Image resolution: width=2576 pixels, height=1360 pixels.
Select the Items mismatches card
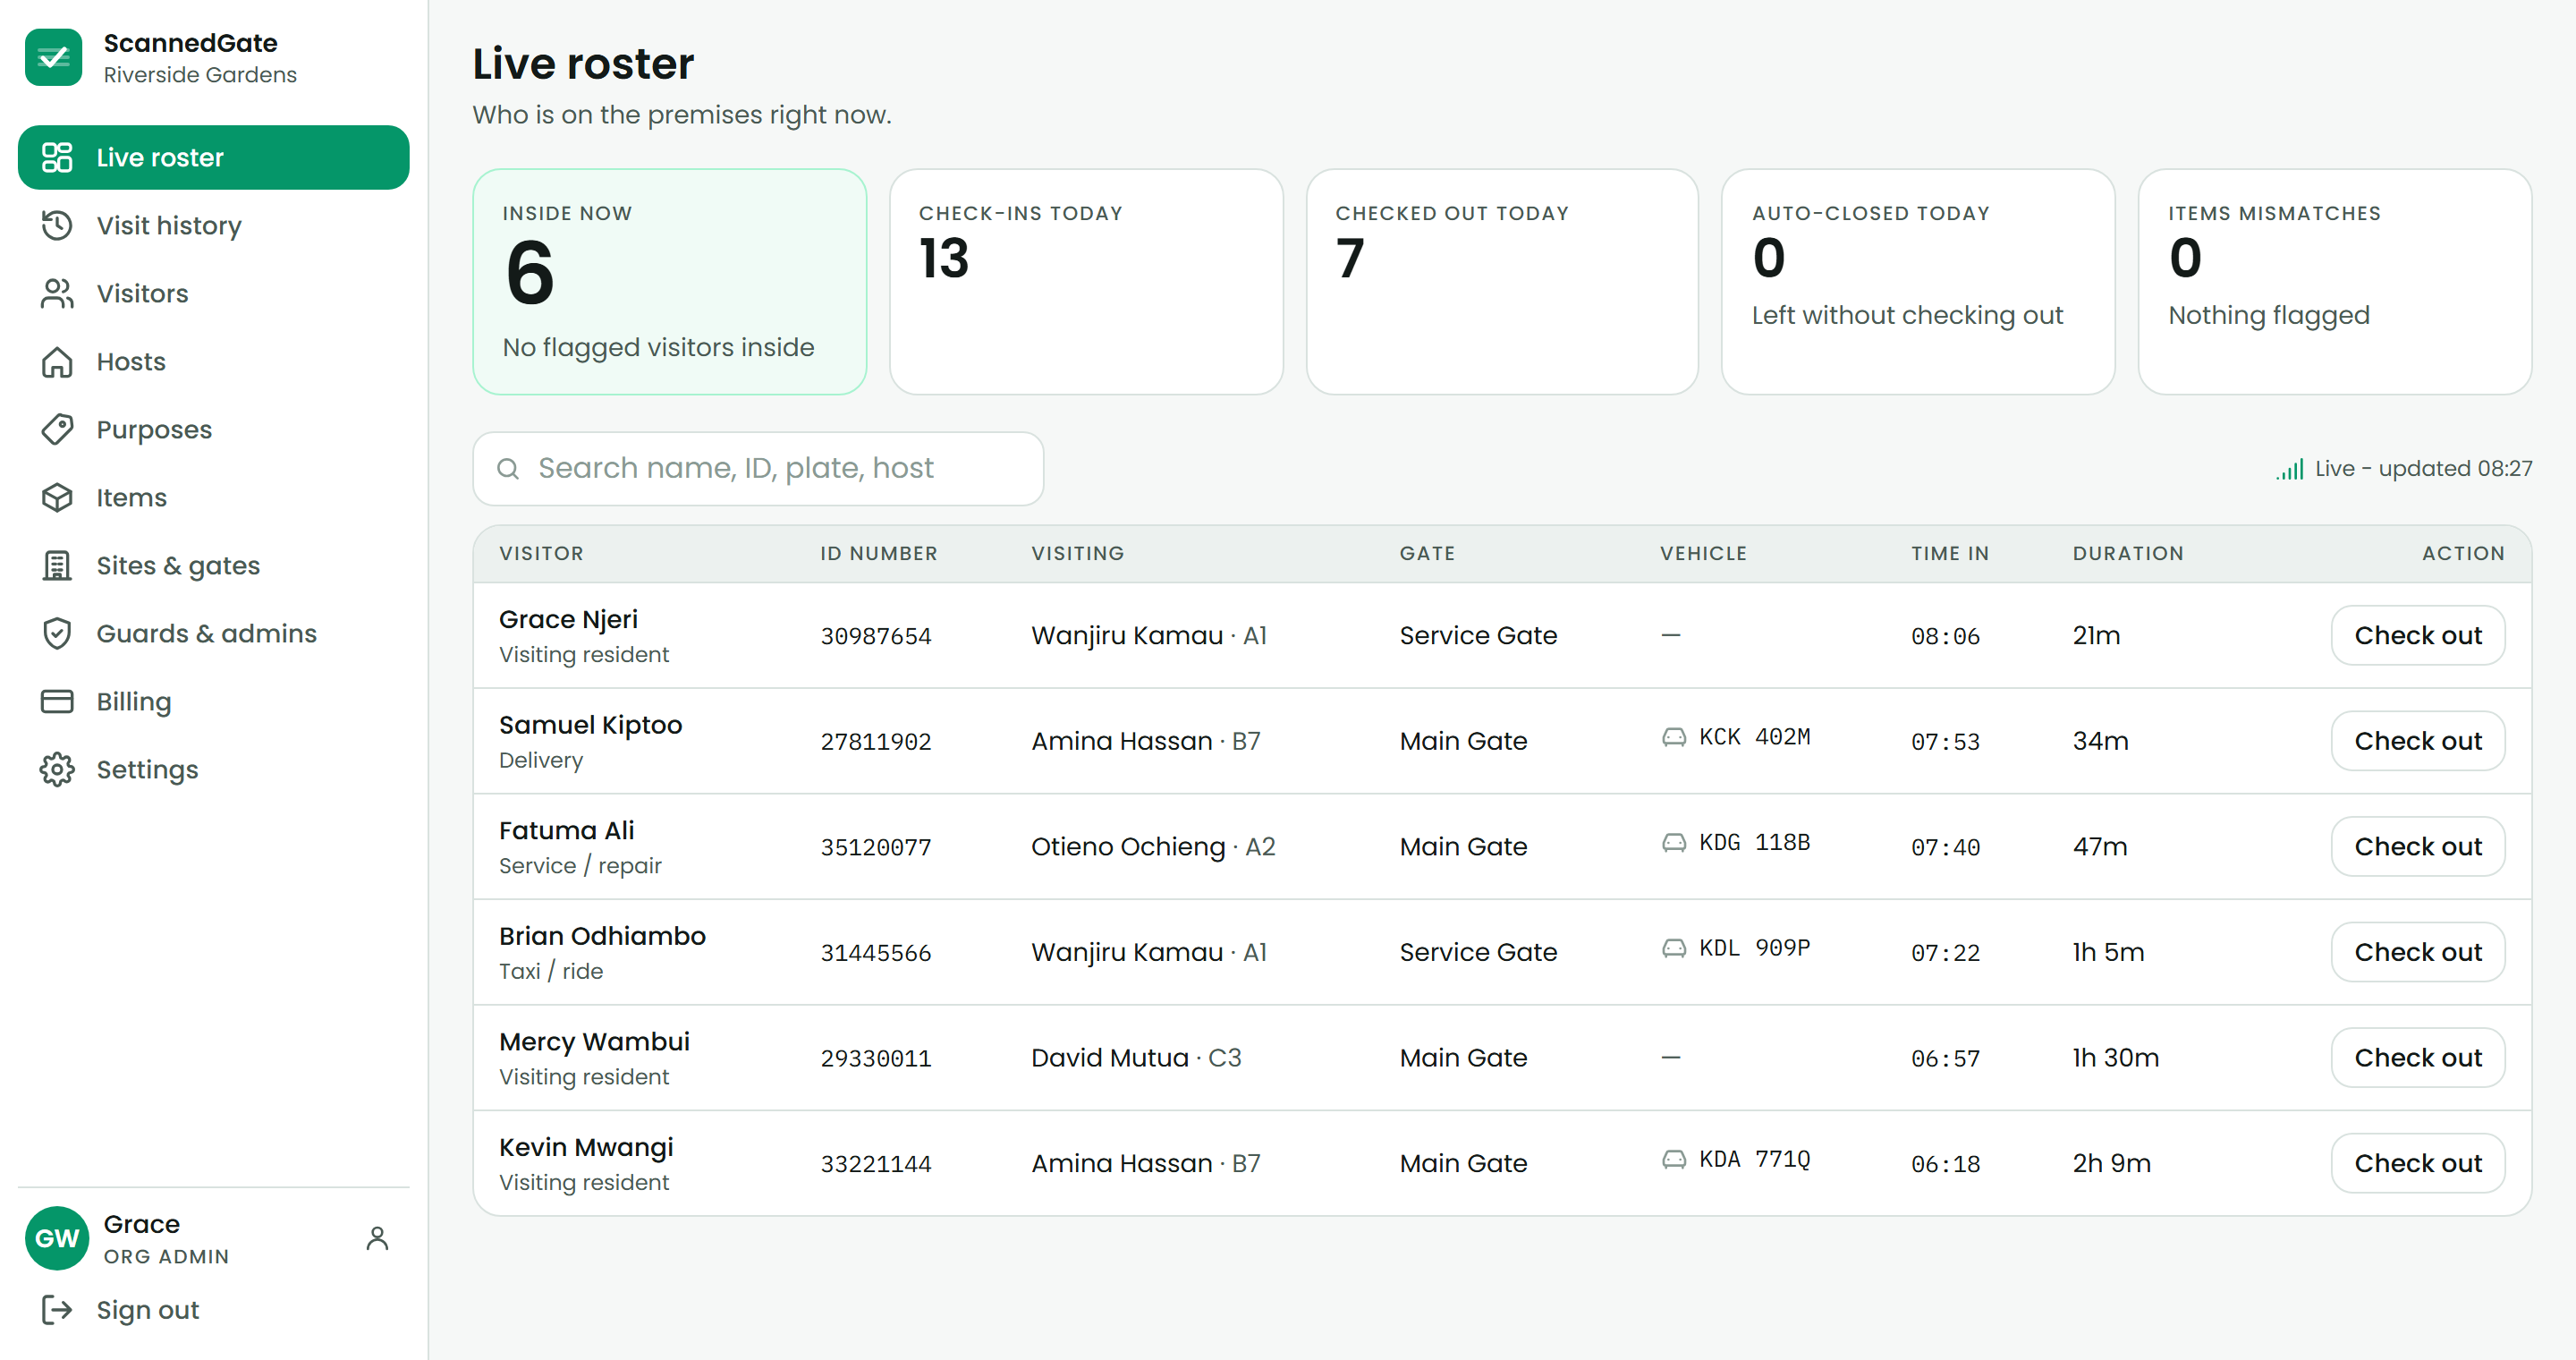[x=2335, y=281]
